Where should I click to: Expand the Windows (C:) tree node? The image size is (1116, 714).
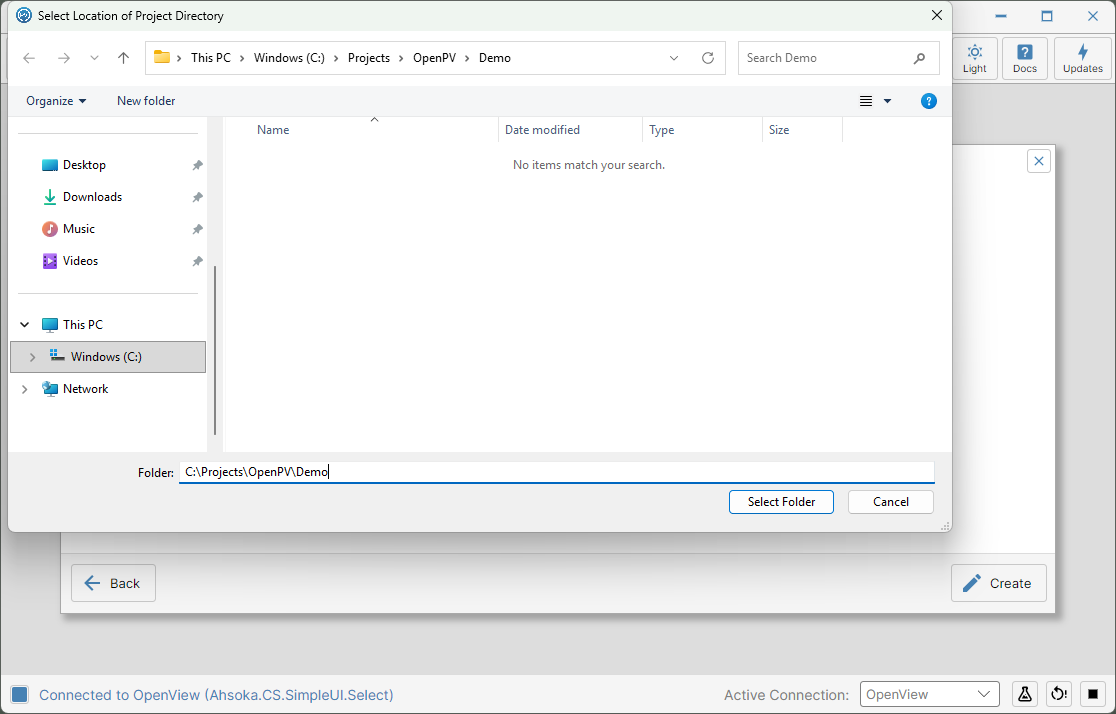tap(32, 357)
